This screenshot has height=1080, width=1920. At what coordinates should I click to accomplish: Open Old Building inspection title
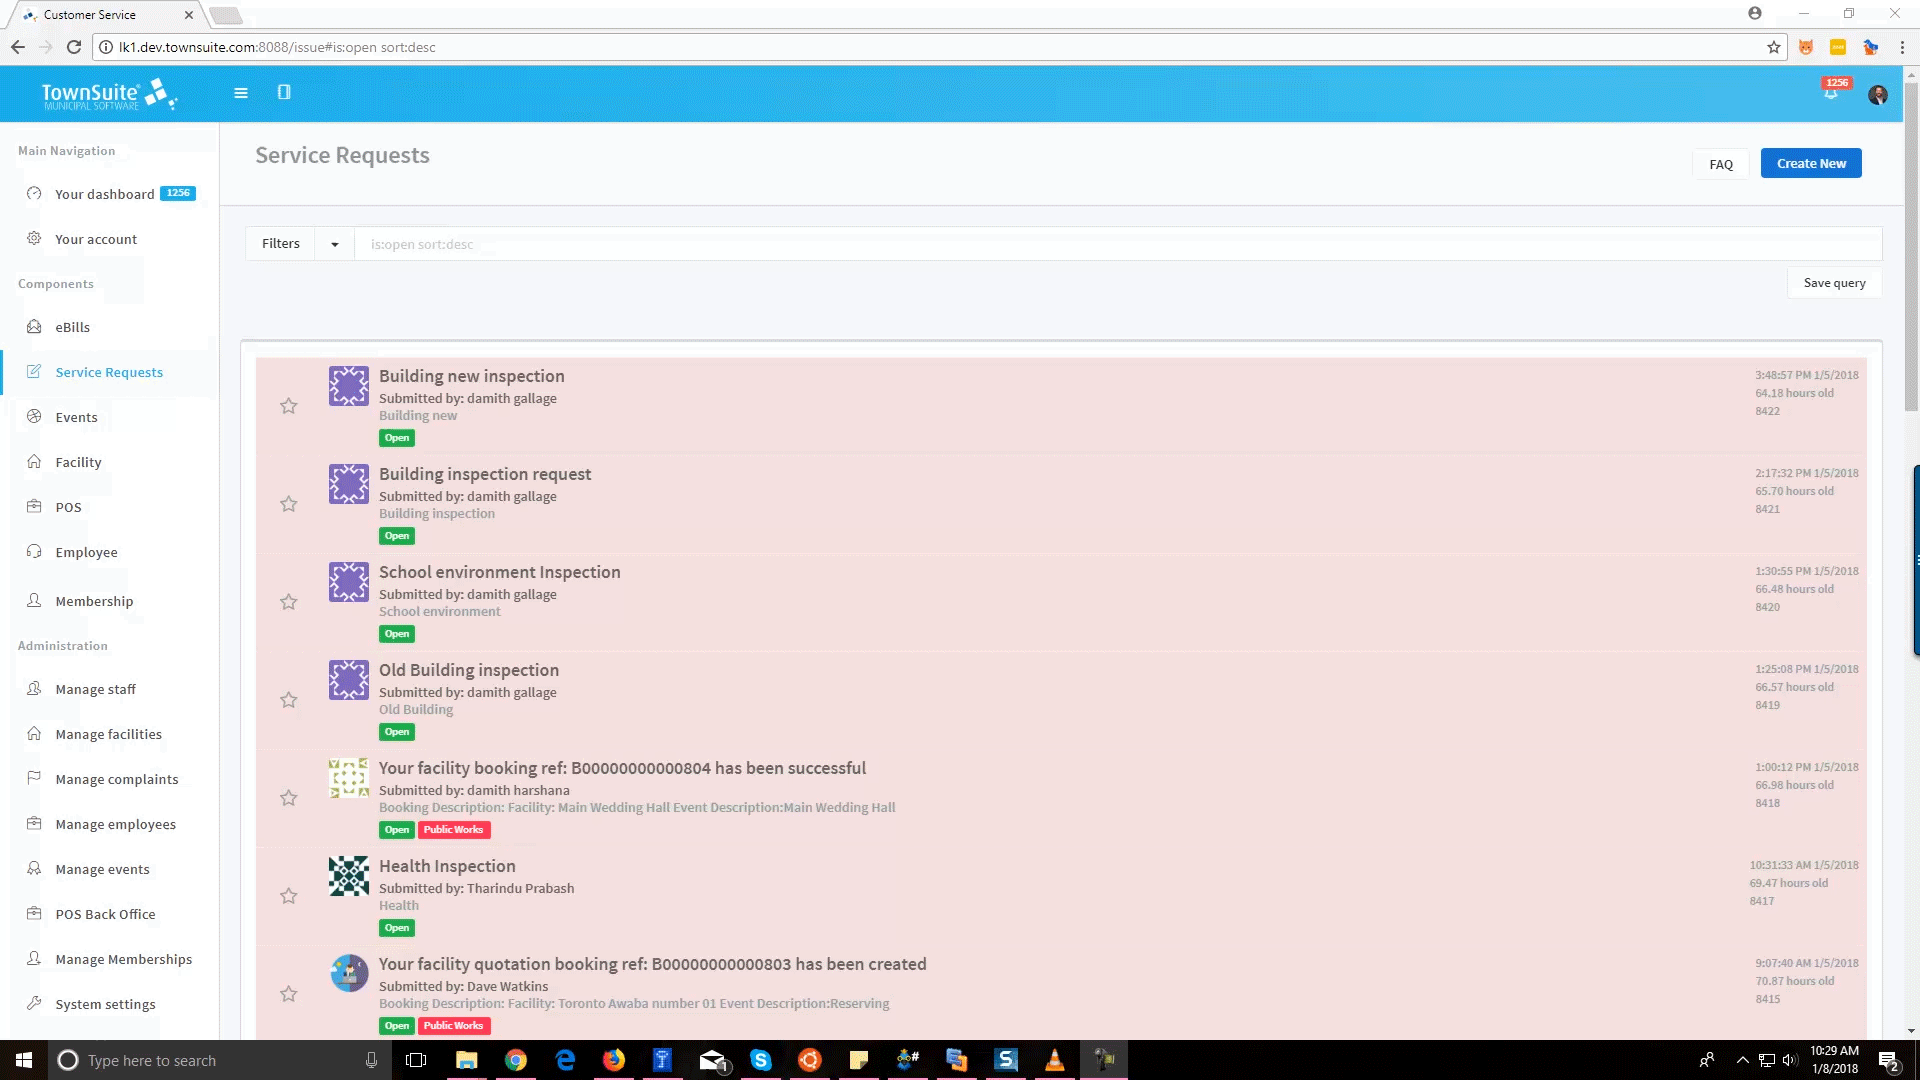click(469, 670)
